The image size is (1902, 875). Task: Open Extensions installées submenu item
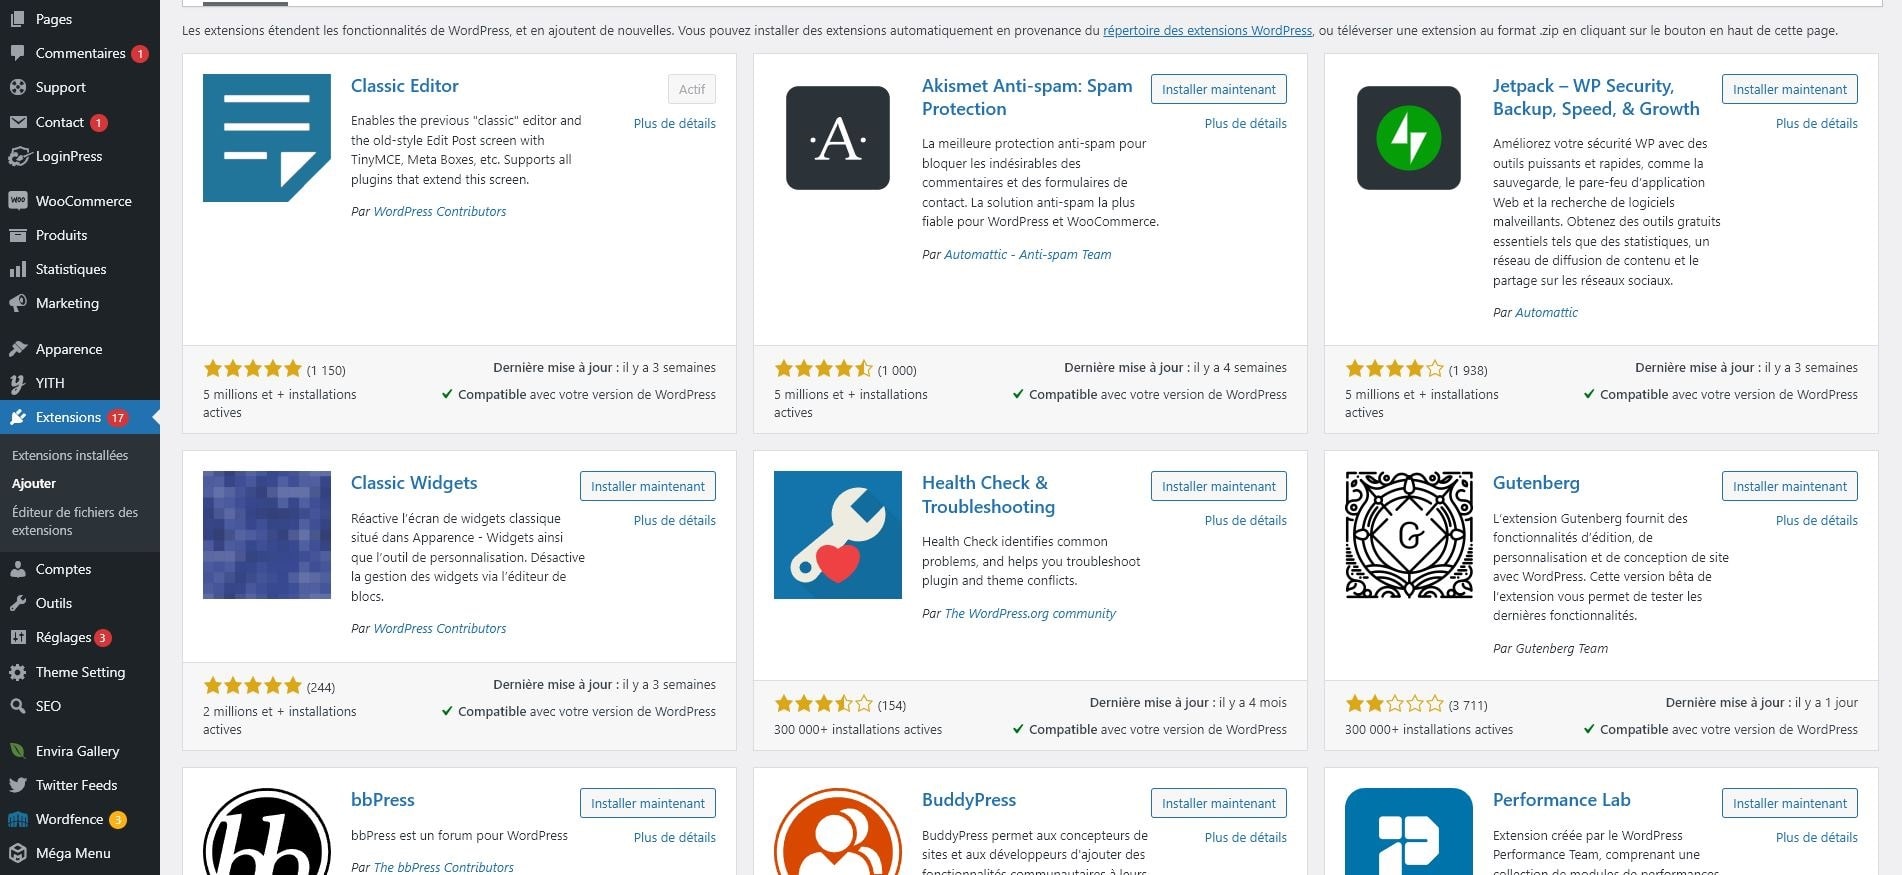click(x=70, y=455)
